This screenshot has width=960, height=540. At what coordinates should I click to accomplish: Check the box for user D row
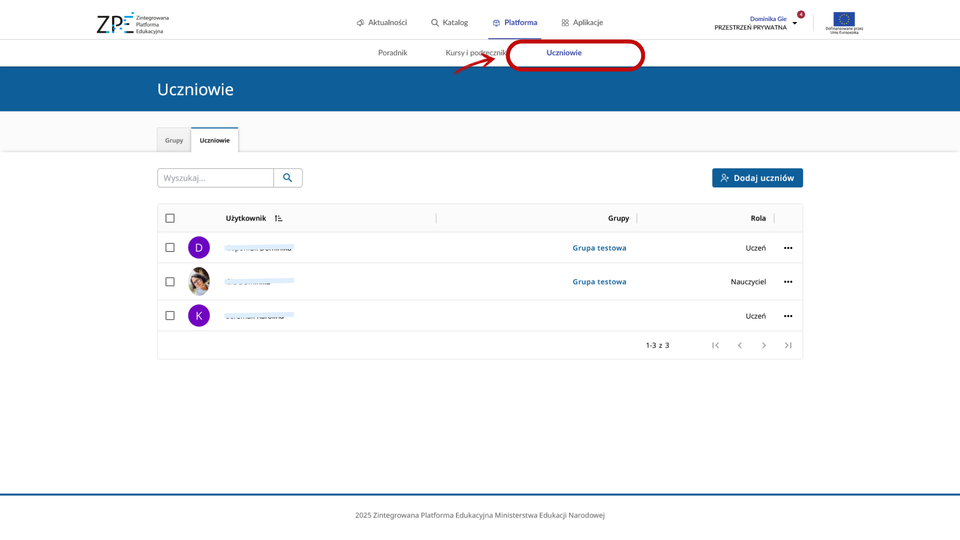(170, 248)
